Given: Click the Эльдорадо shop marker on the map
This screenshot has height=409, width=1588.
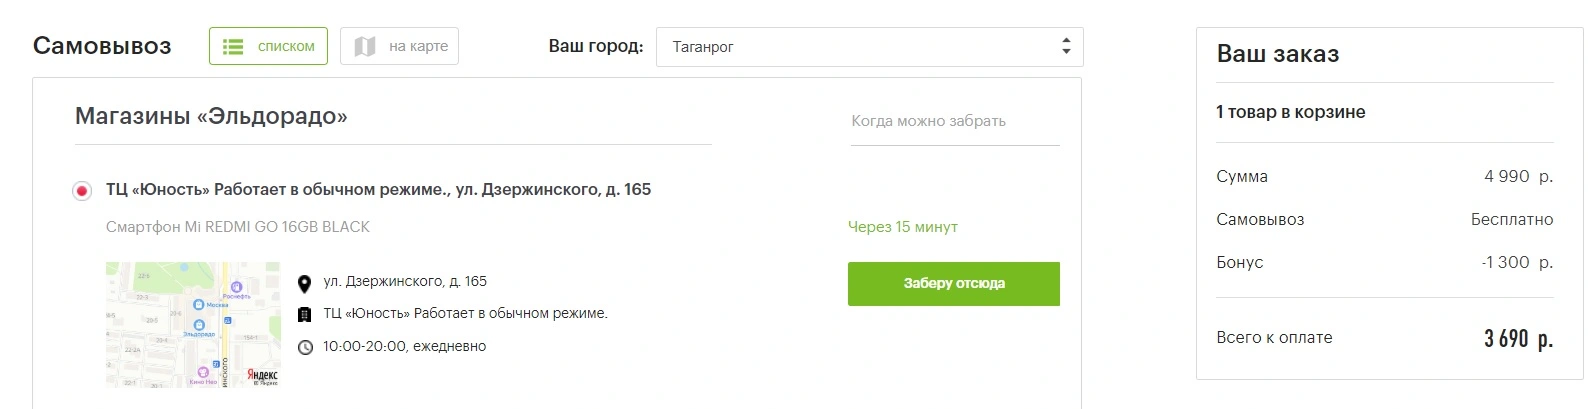Looking at the screenshot, I should tap(199, 325).
